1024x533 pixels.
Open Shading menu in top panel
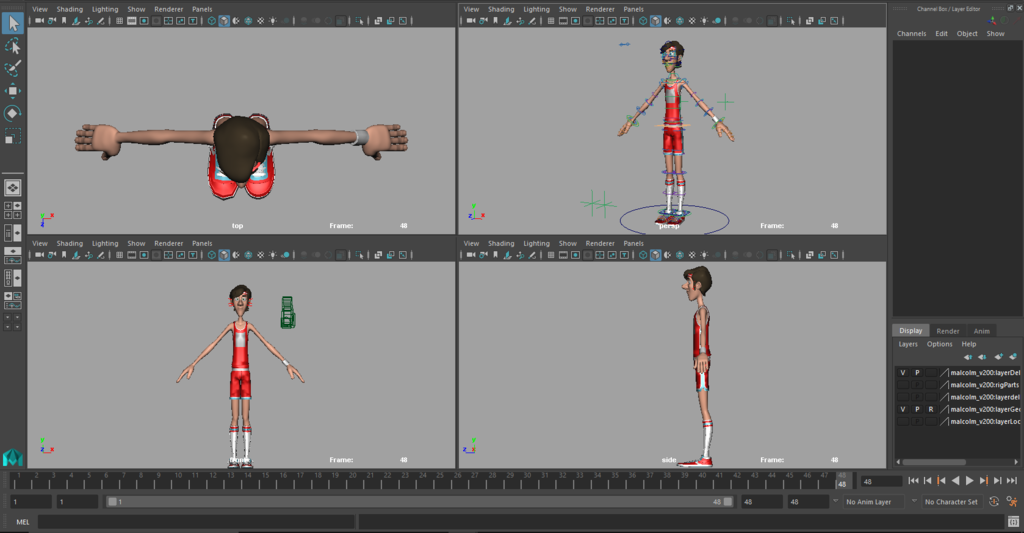[69, 9]
